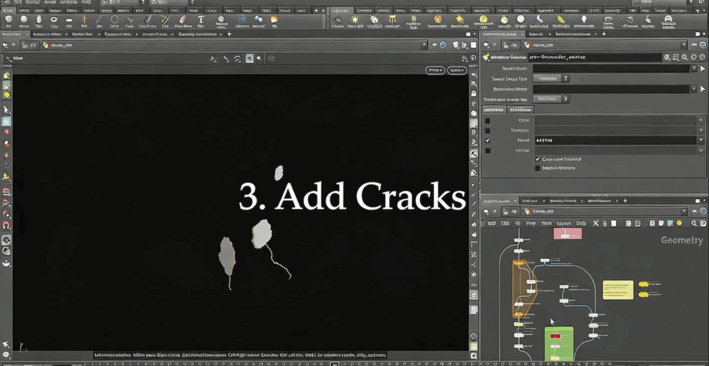Toggle the checked third parameter row checkbox
This screenshot has height=366, width=709.
coord(487,140)
